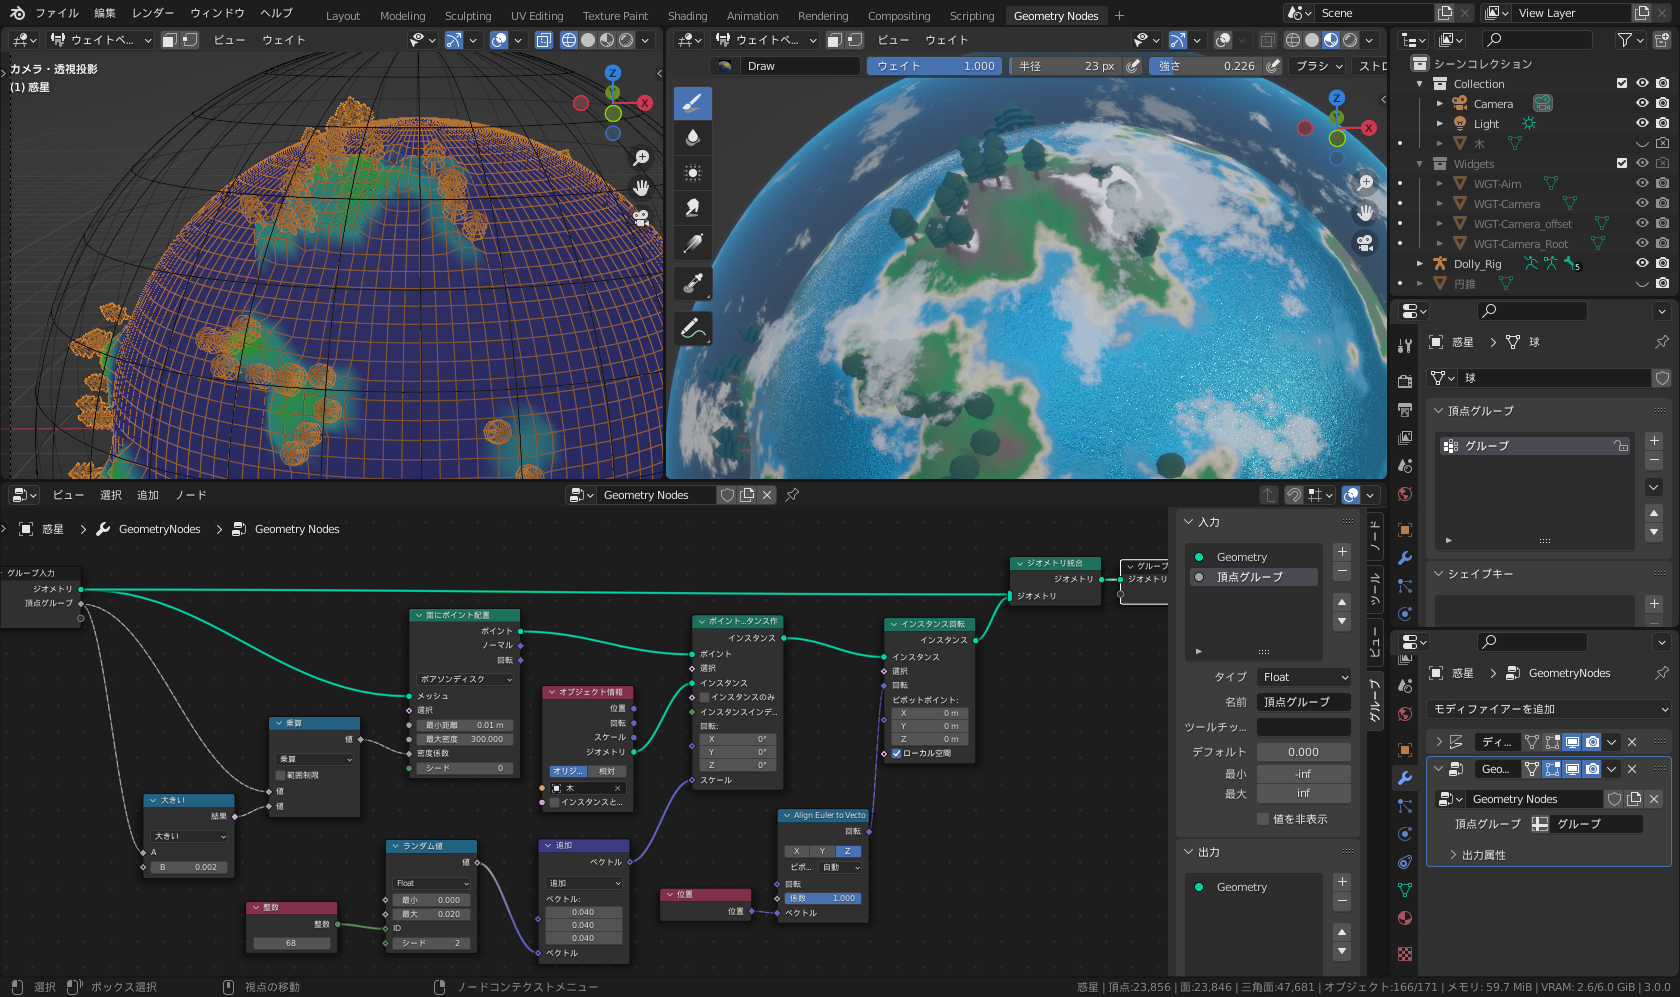This screenshot has height=997, width=1680.
Task: Open the レンダー menu
Action: [155, 13]
